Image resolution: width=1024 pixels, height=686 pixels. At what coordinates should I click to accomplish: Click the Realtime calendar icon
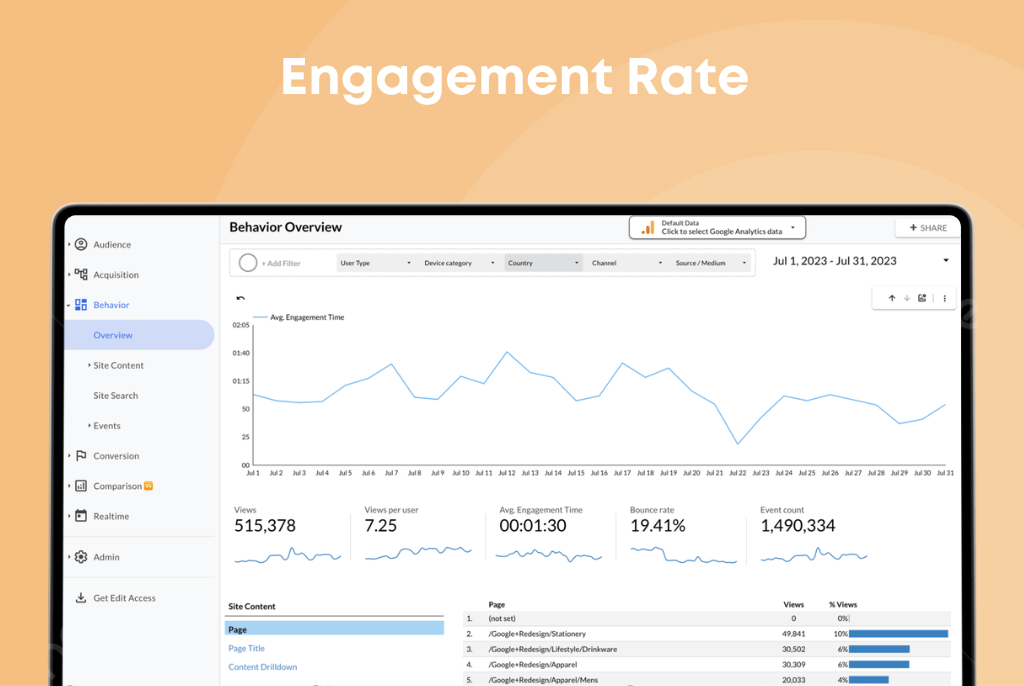pyautogui.click(x=81, y=515)
